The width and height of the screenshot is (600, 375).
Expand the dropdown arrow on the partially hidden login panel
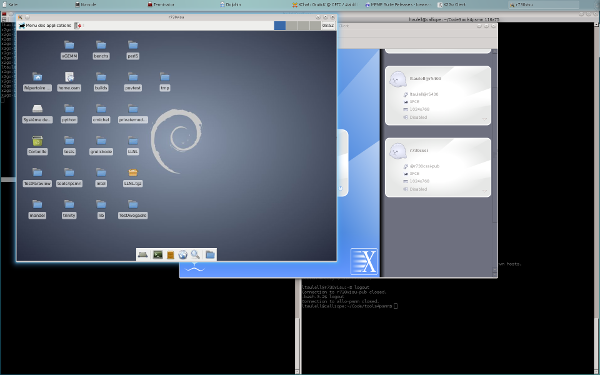(x=341, y=188)
